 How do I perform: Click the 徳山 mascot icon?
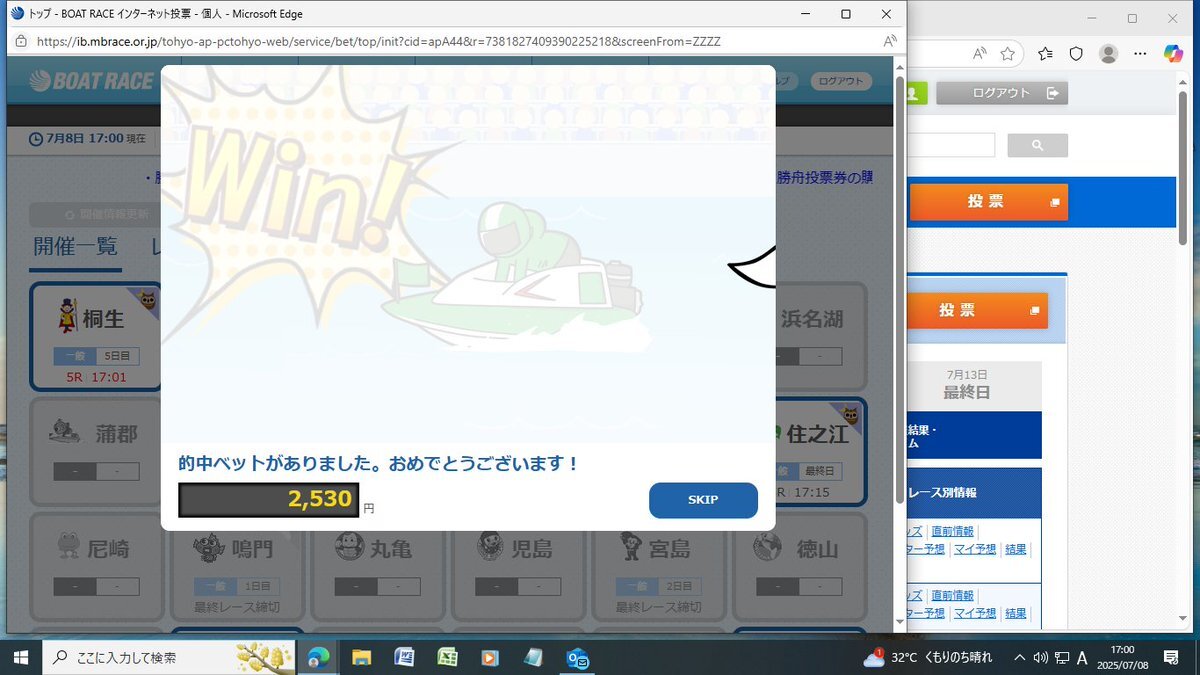click(x=768, y=547)
